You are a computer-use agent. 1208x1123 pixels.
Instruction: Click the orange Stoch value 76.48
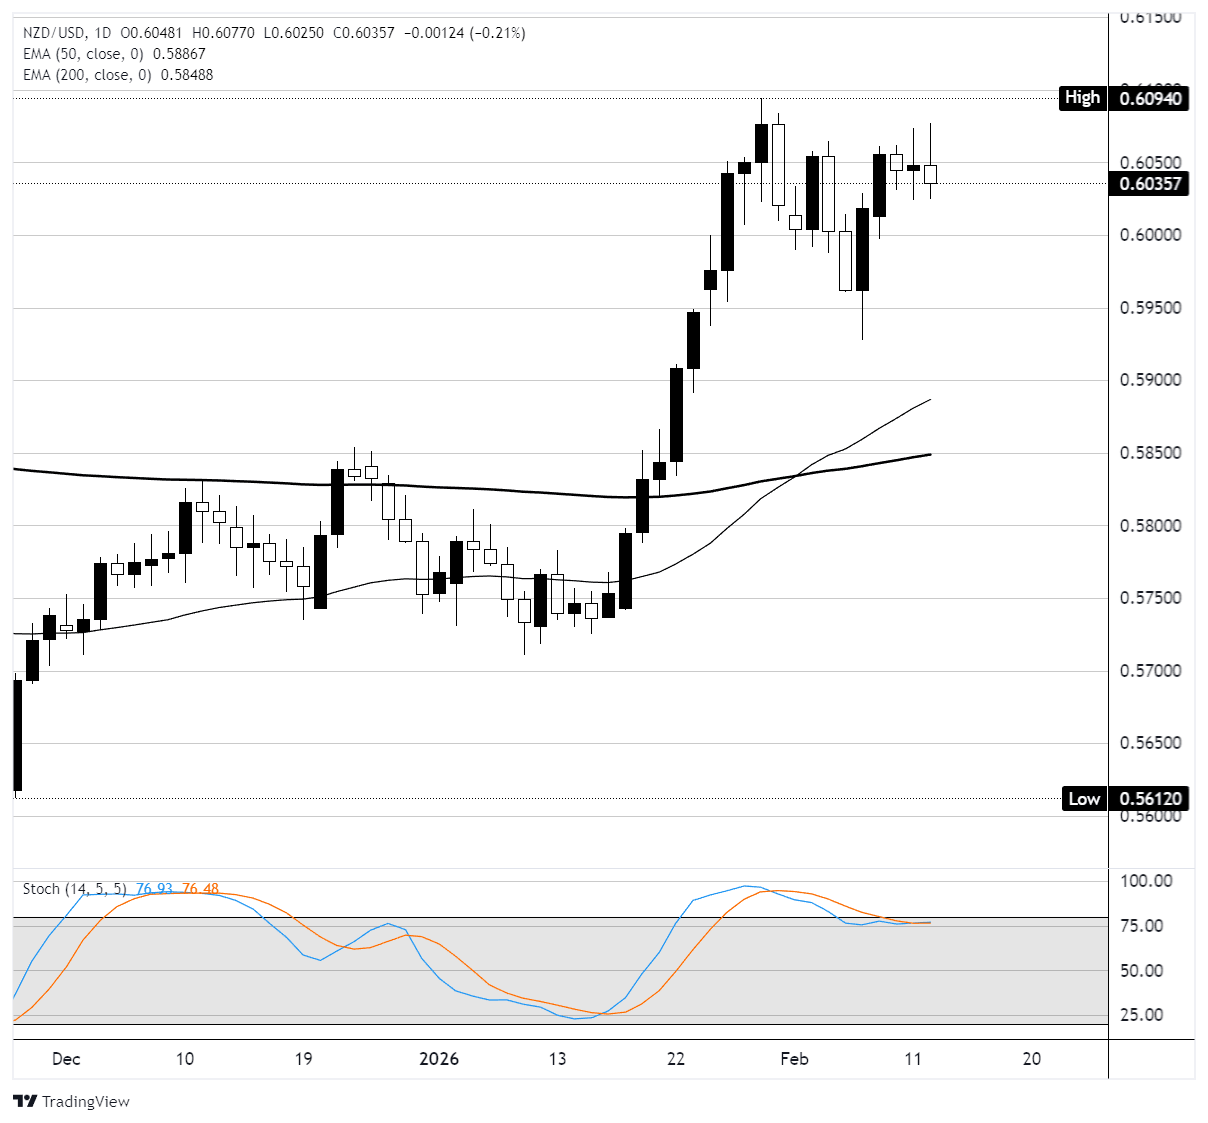pyautogui.click(x=200, y=889)
